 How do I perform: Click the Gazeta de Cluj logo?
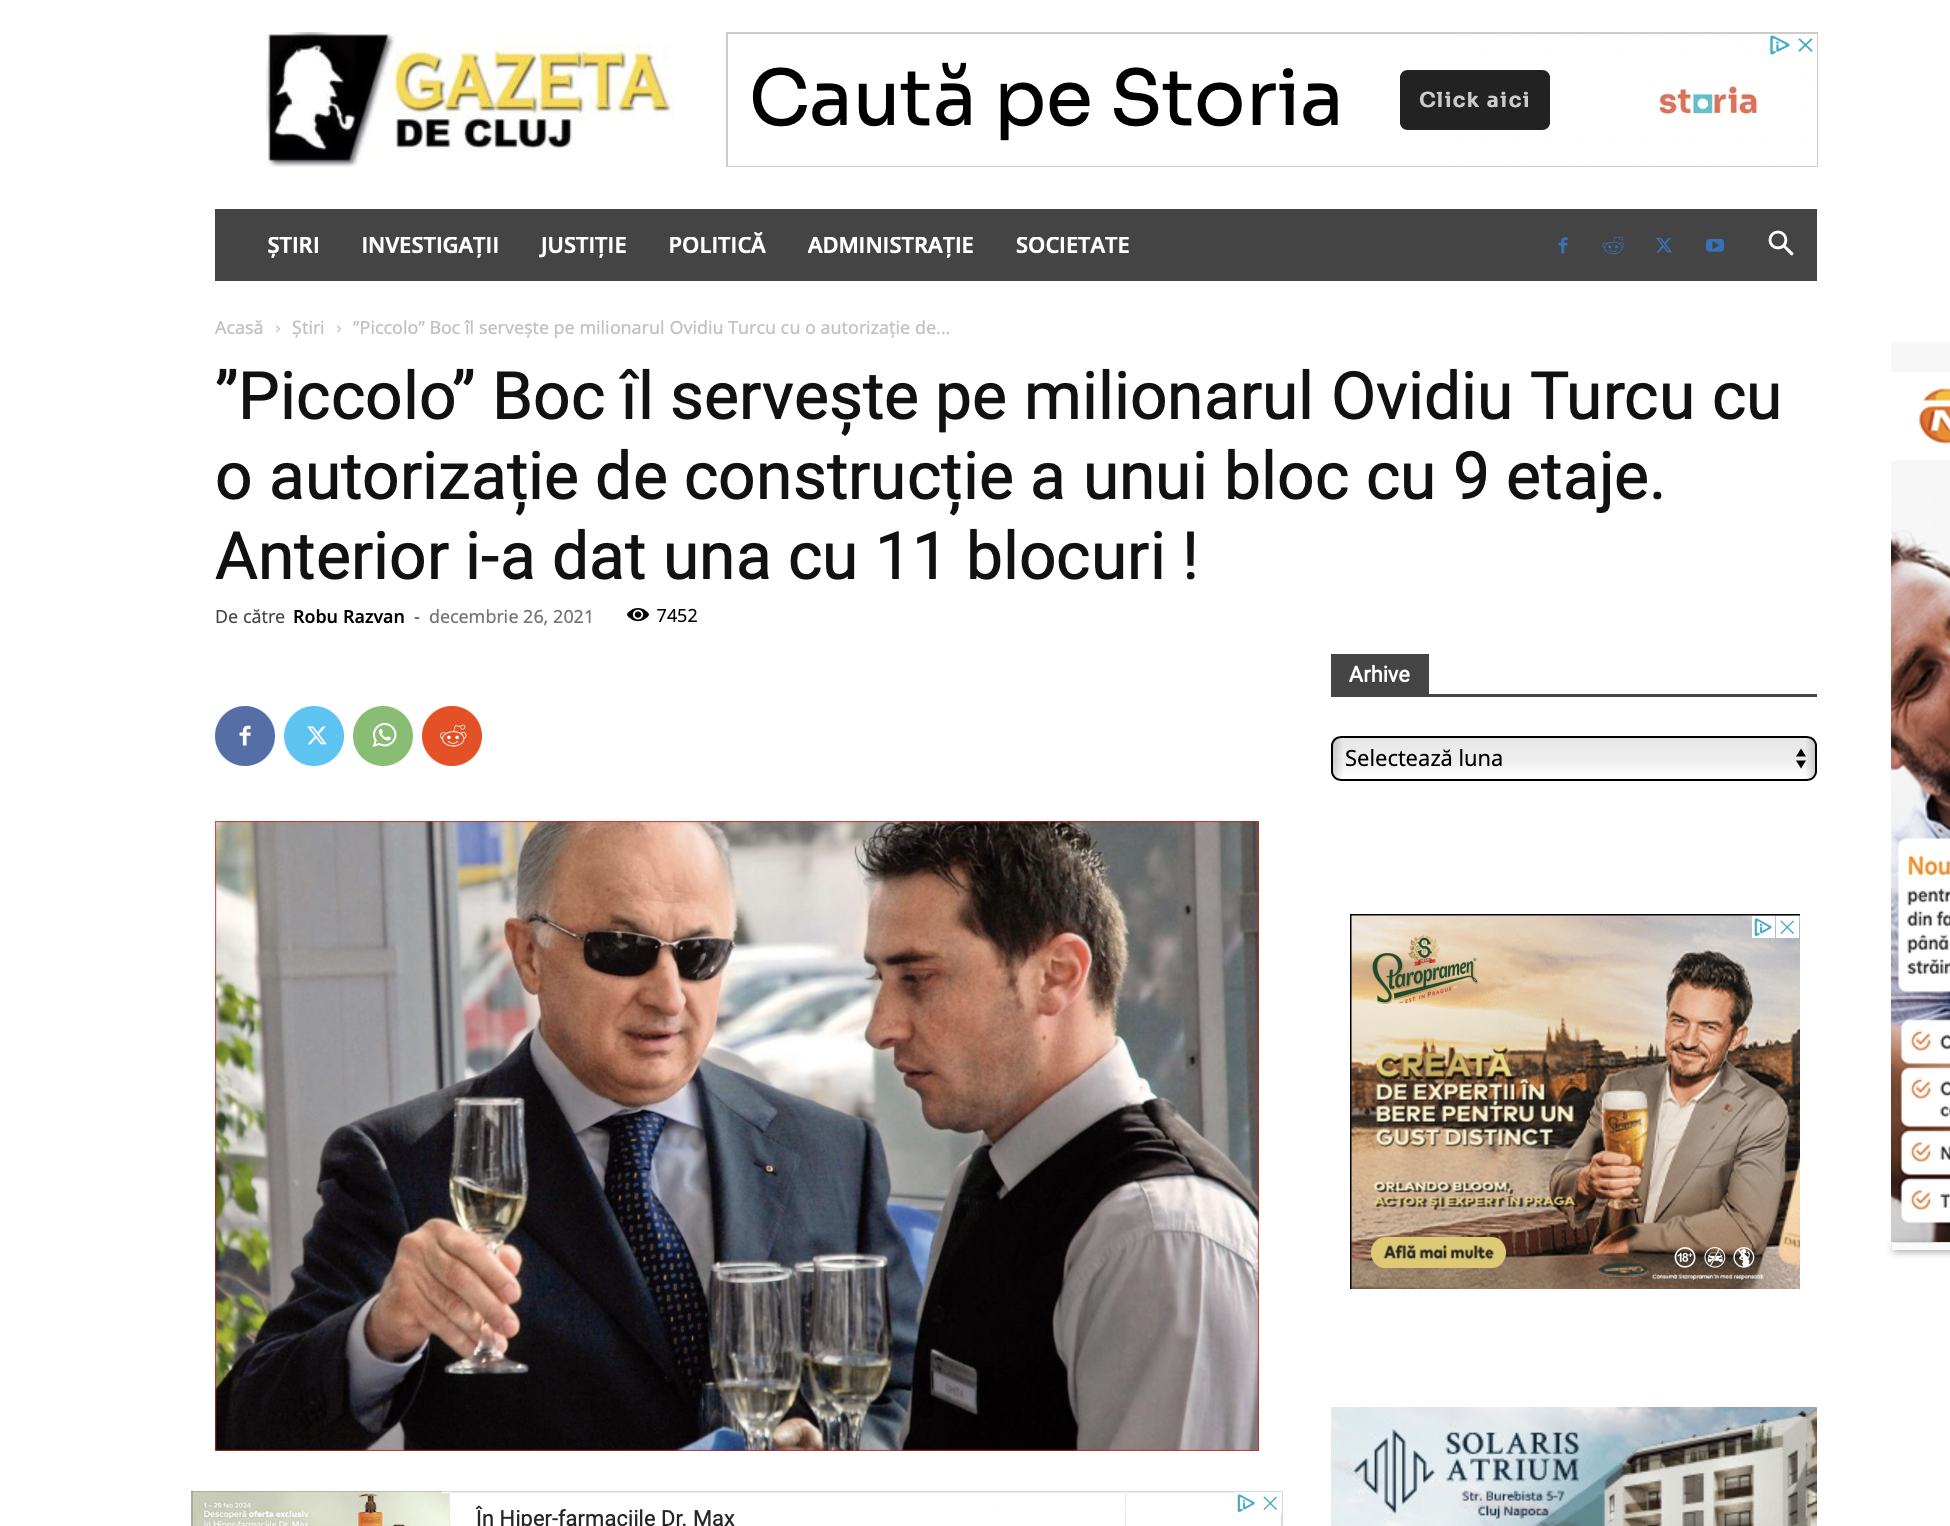click(x=467, y=98)
